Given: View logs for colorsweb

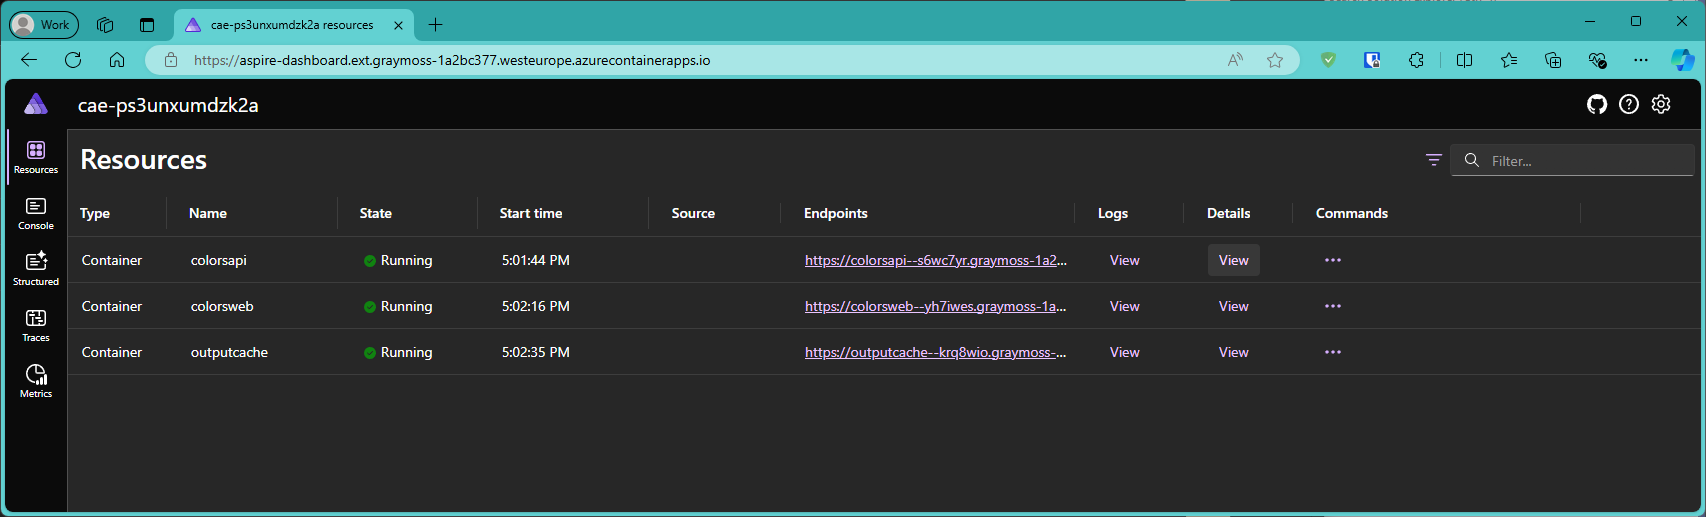Looking at the screenshot, I should pyautogui.click(x=1124, y=306).
